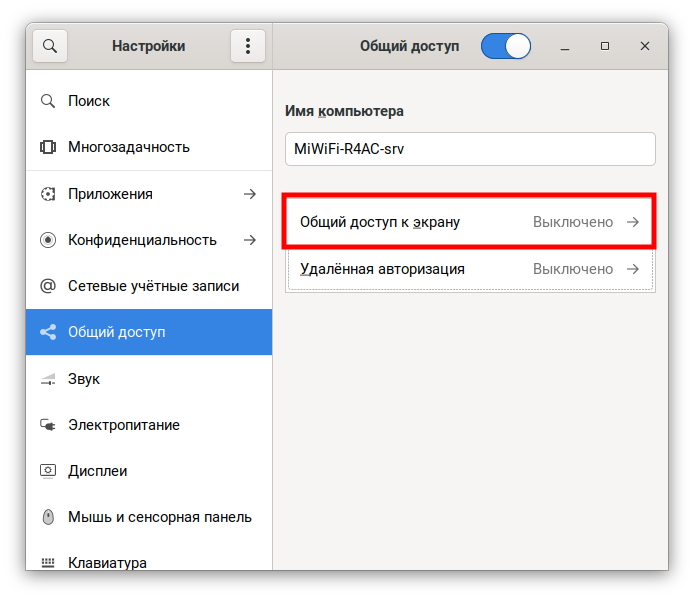Maximize the Settings window

(x=605, y=46)
